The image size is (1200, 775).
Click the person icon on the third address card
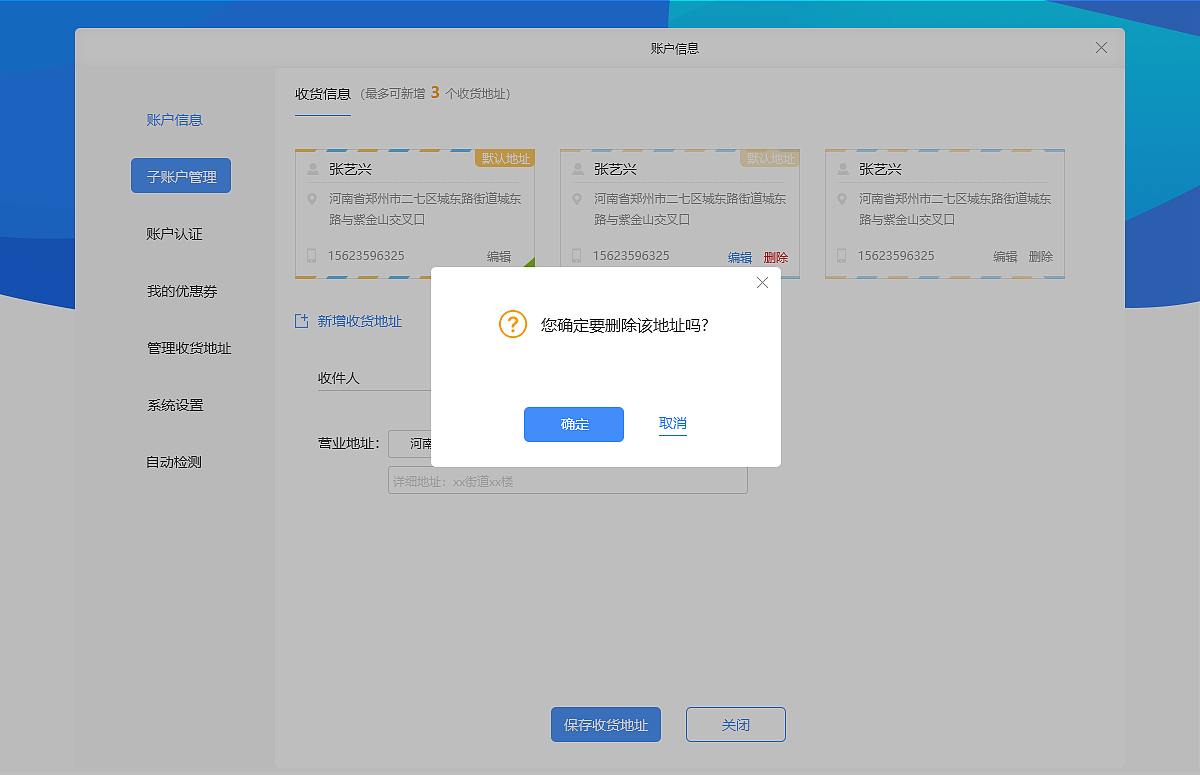pyautogui.click(x=841, y=168)
